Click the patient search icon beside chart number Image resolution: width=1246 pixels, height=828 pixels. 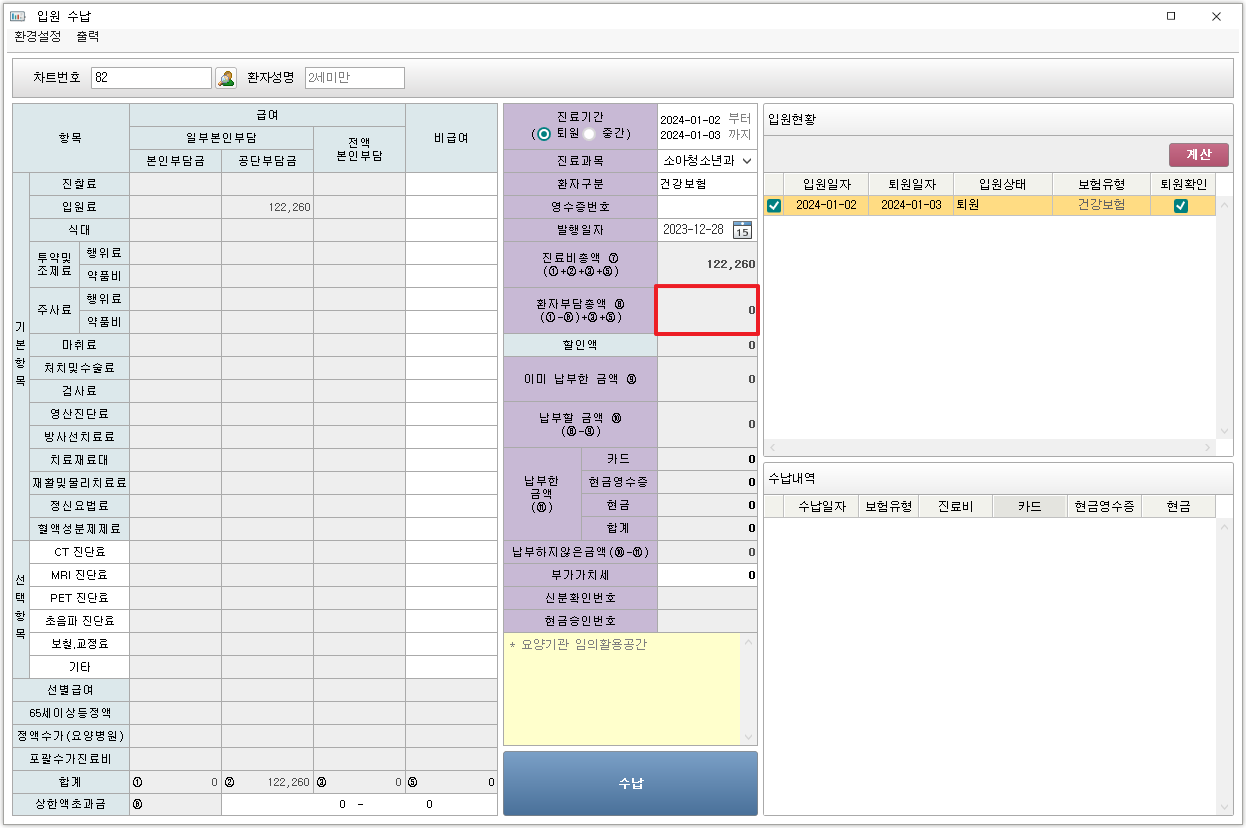click(226, 78)
